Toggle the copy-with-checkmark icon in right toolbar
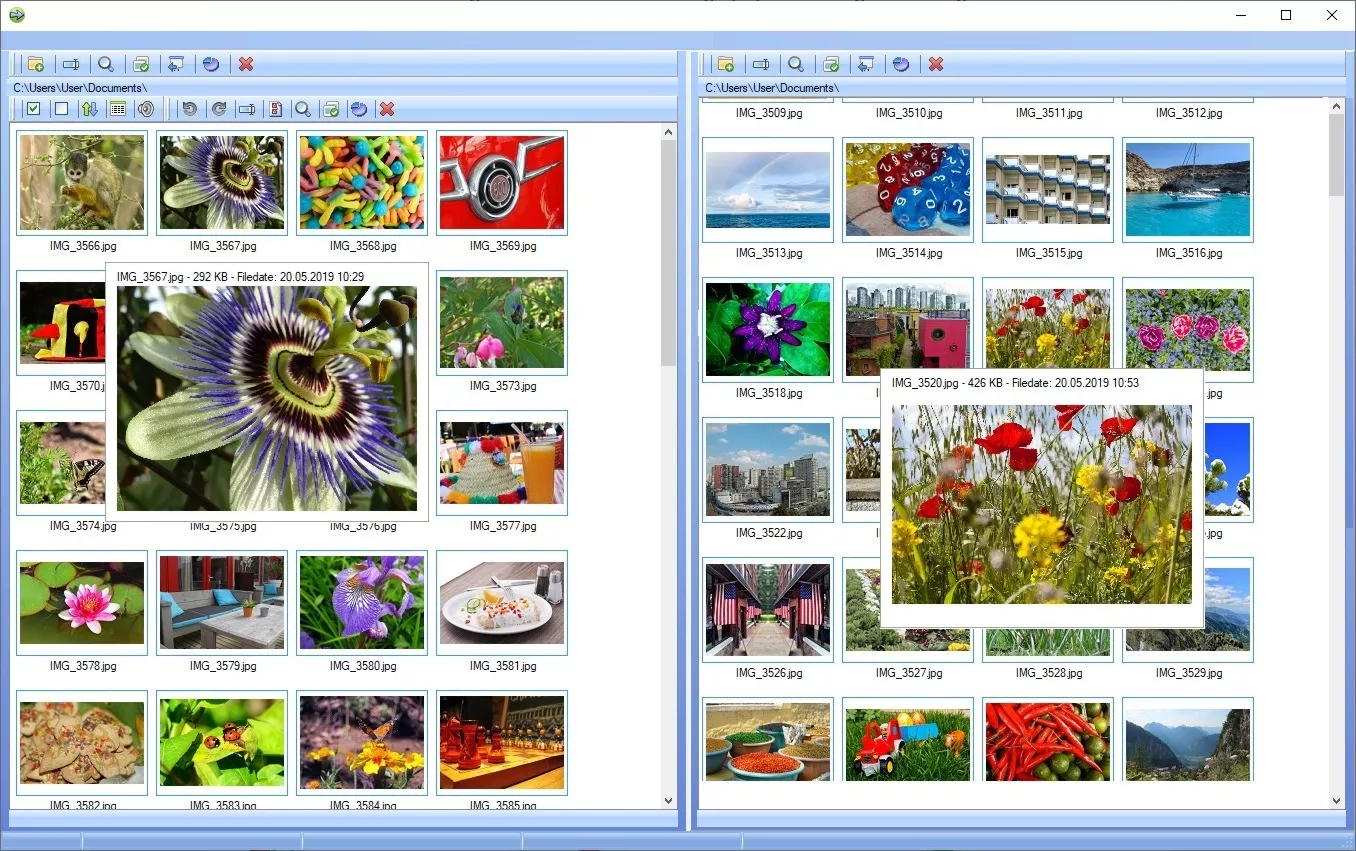Screen dimensions: 1356x851 pyautogui.click(x=831, y=63)
